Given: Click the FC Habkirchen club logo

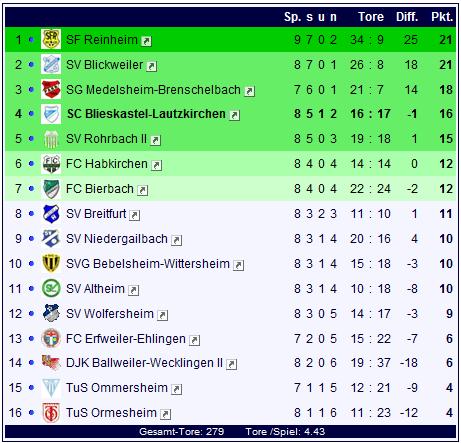Looking at the screenshot, I should (x=51, y=164).
